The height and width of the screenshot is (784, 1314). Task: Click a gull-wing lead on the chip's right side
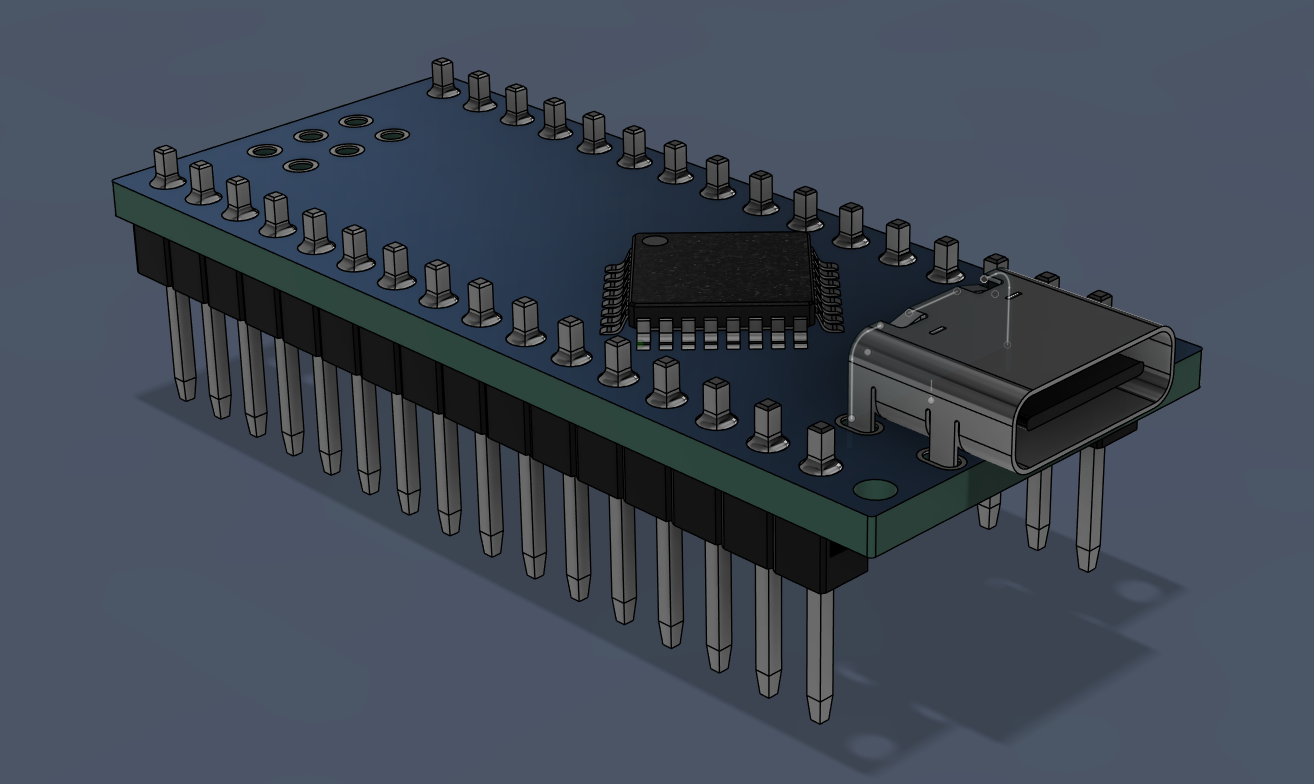830,290
